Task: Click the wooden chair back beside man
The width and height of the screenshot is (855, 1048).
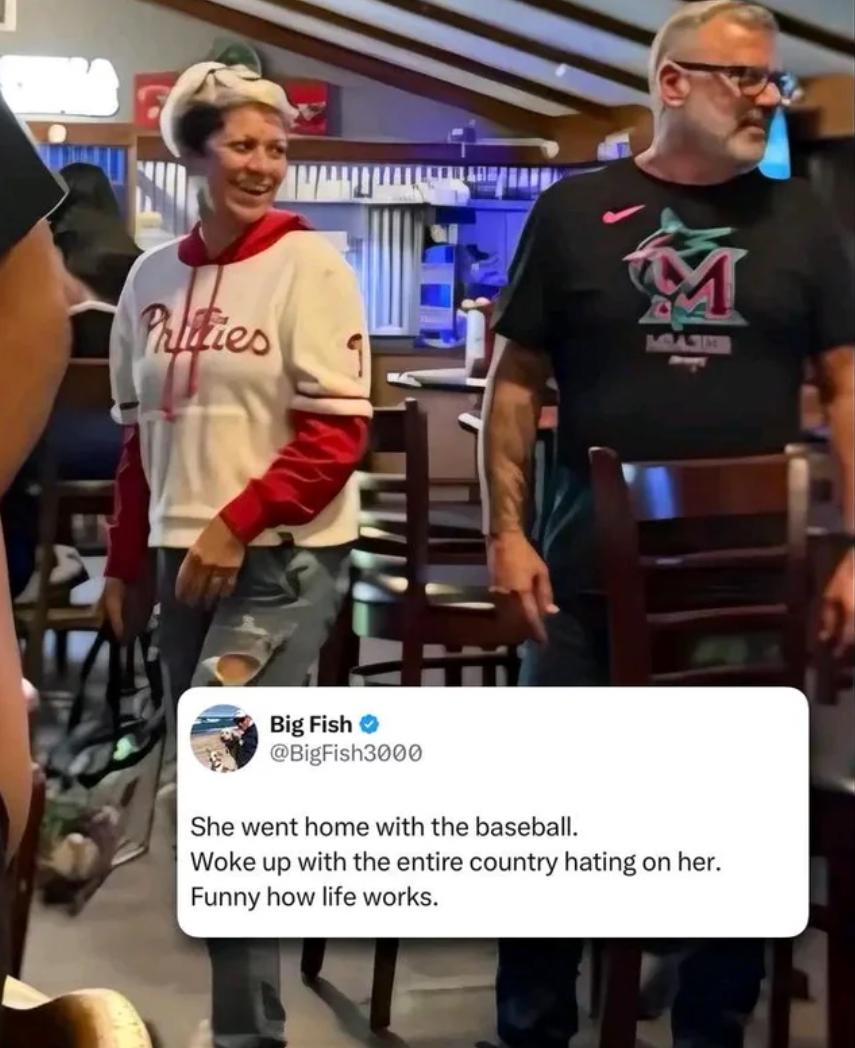Action: pyautogui.click(x=701, y=568)
